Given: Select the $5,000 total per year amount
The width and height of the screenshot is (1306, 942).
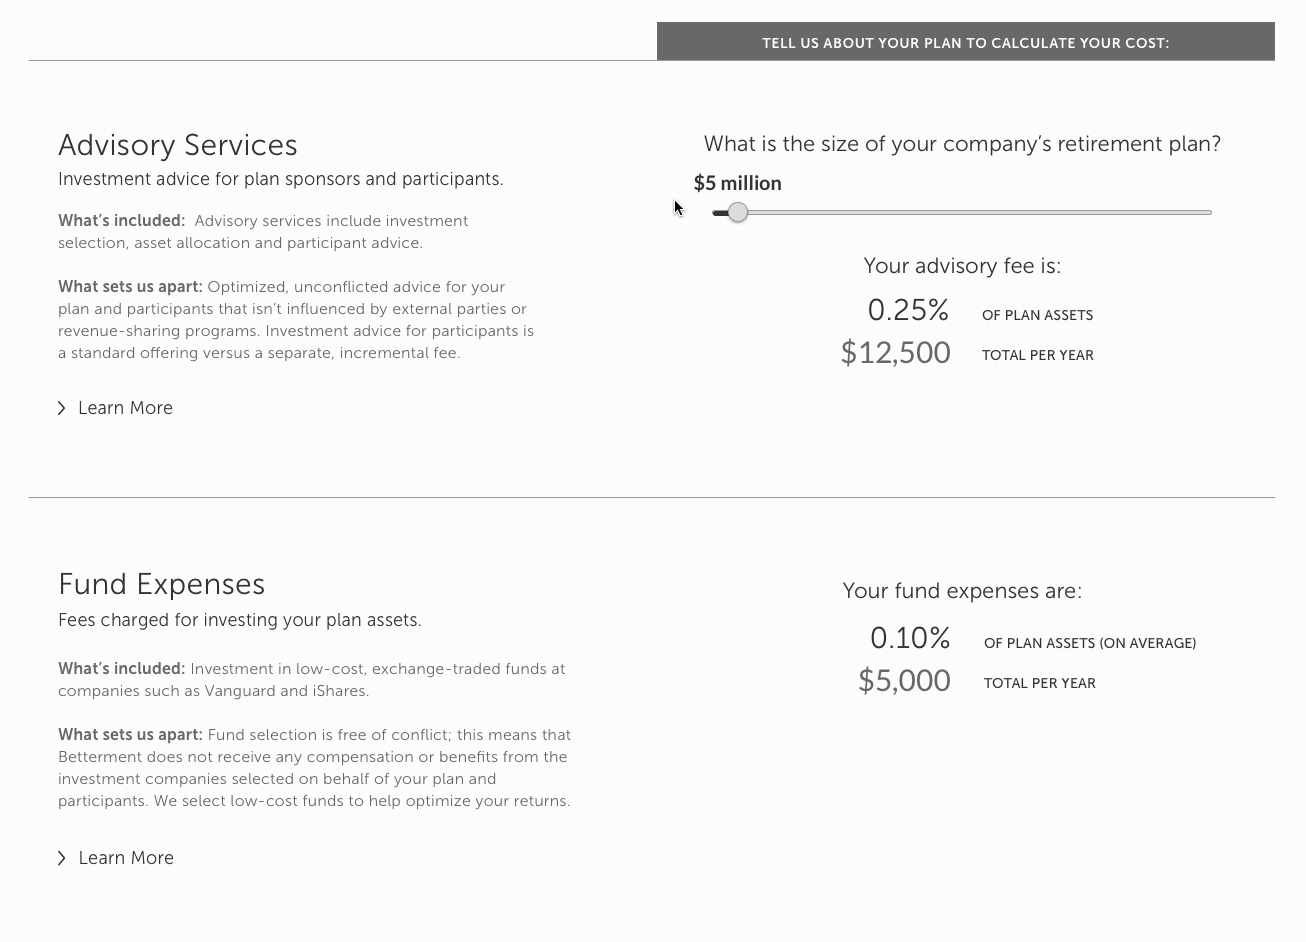Looking at the screenshot, I should [x=904, y=680].
